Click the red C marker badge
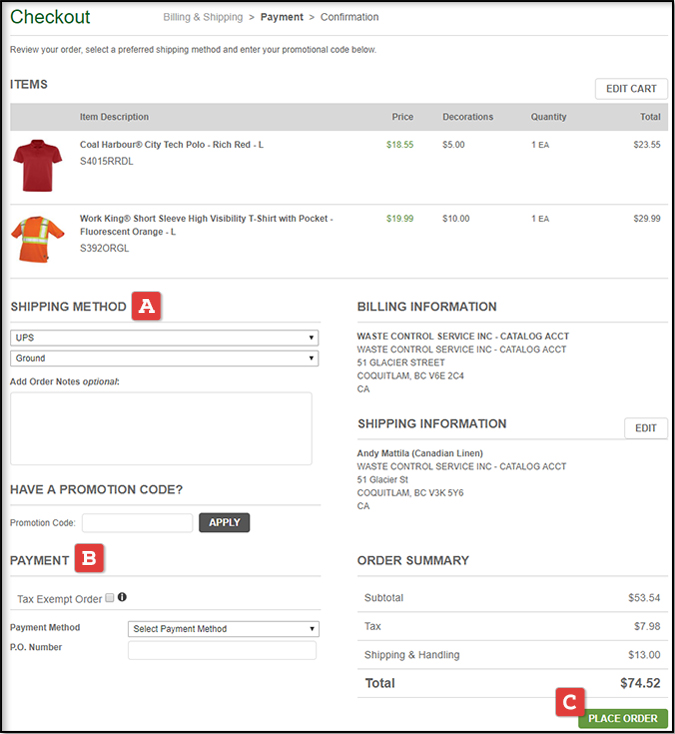675x734 pixels. (x=569, y=704)
